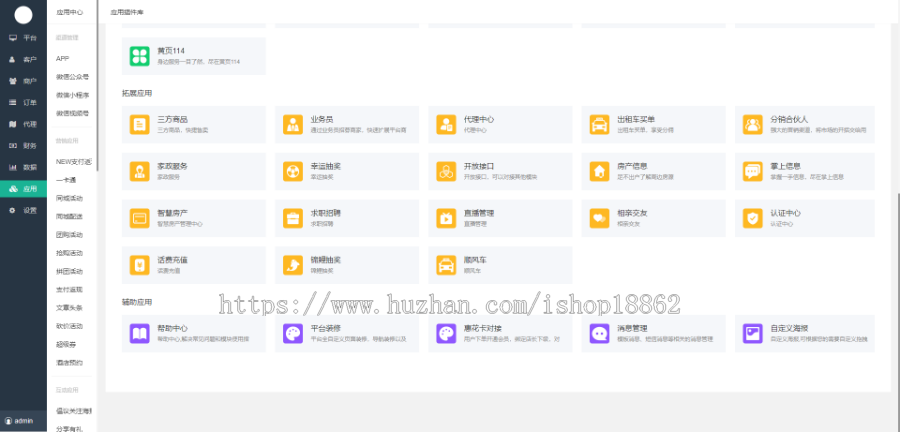Image resolution: width=900 pixels, height=432 pixels.
Task: Open the 家政服务 app icon
Action: coord(139,171)
